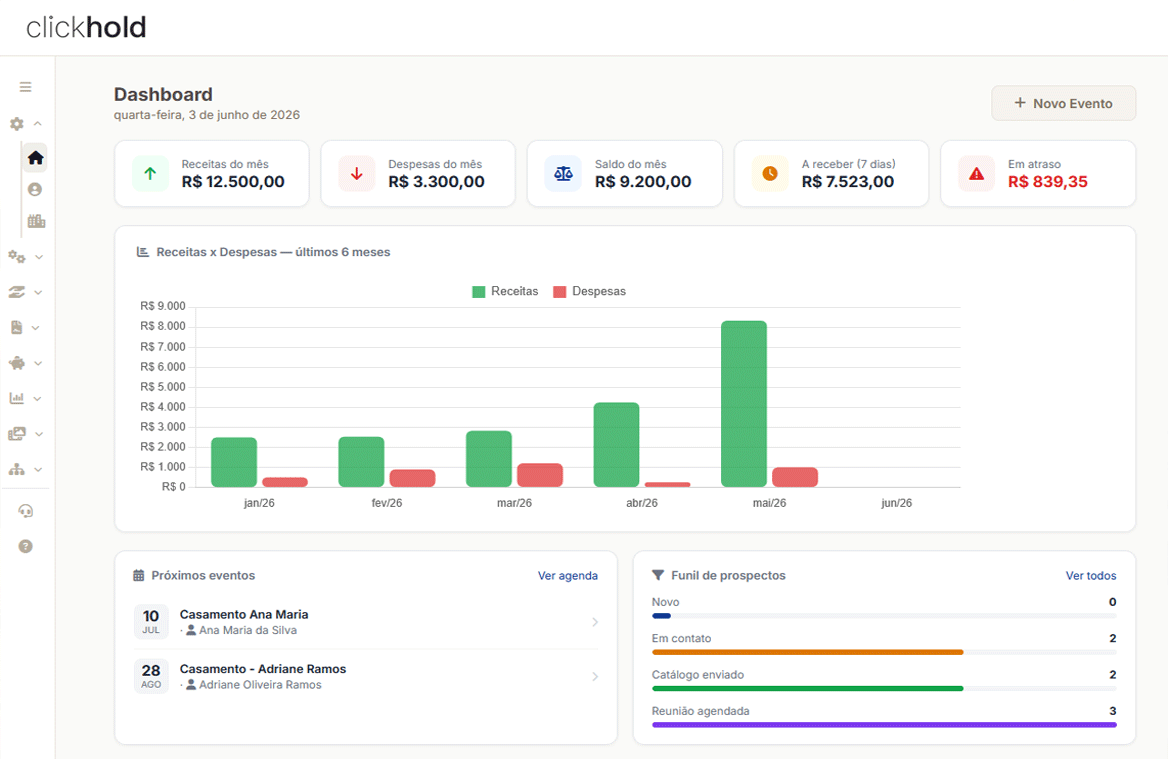The image size is (1168, 759).
Task: Click the R$ 839,35 overdue amount
Action: (x=1047, y=182)
